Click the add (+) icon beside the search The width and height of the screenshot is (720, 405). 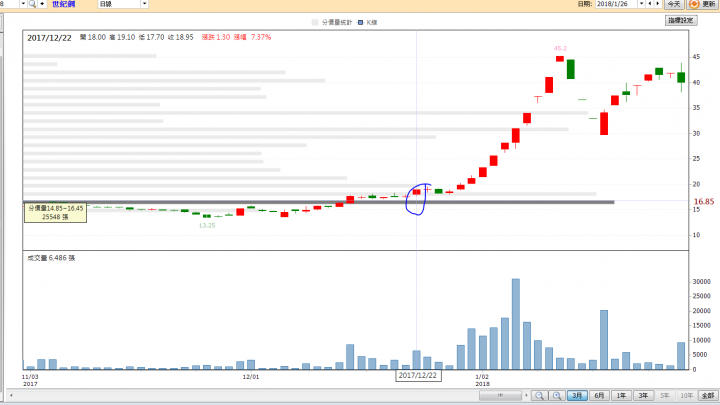[42, 4]
